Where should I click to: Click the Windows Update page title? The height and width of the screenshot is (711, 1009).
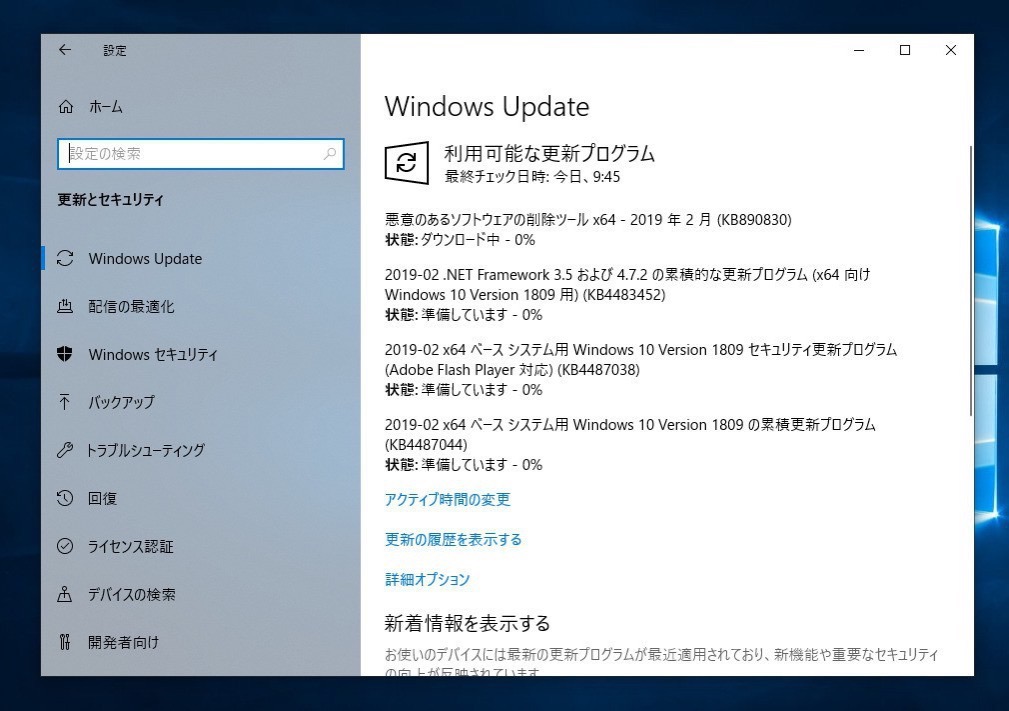point(486,106)
